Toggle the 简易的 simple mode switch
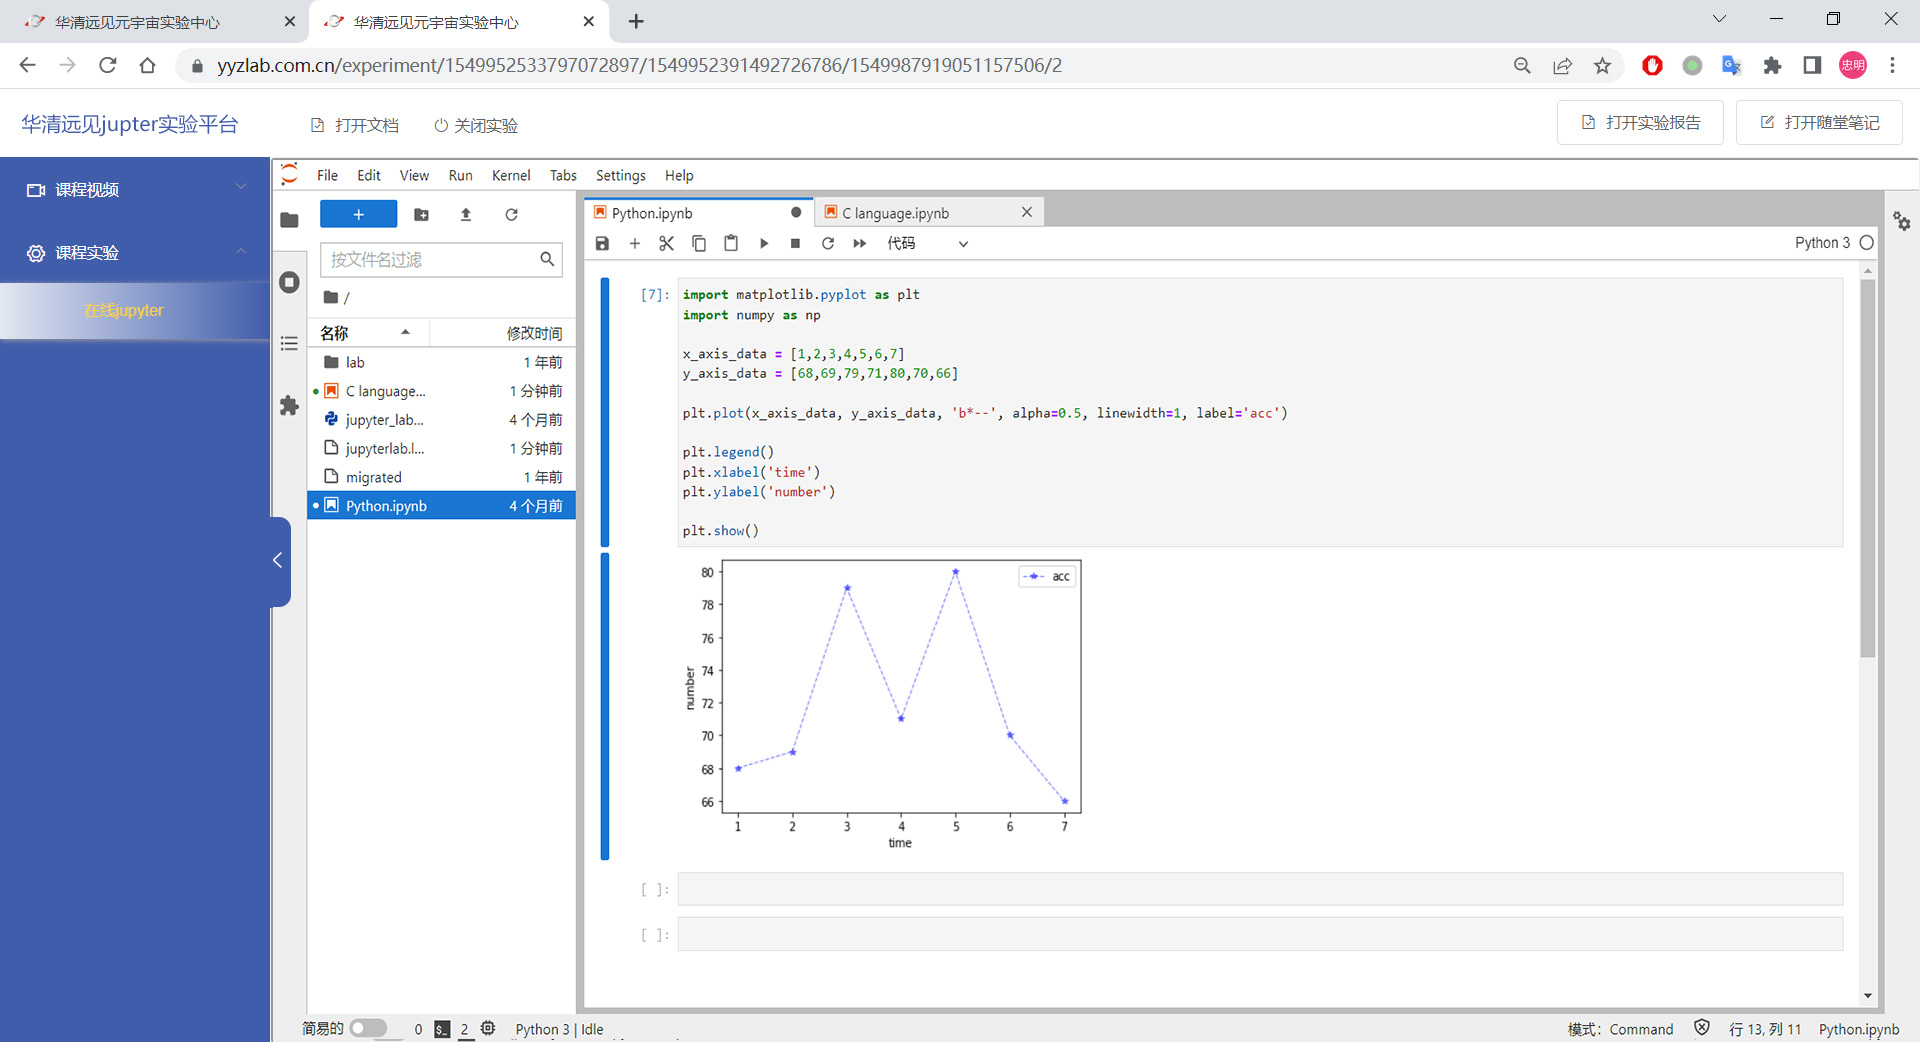This screenshot has height=1042, width=1920. pyautogui.click(x=368, y=1028)
